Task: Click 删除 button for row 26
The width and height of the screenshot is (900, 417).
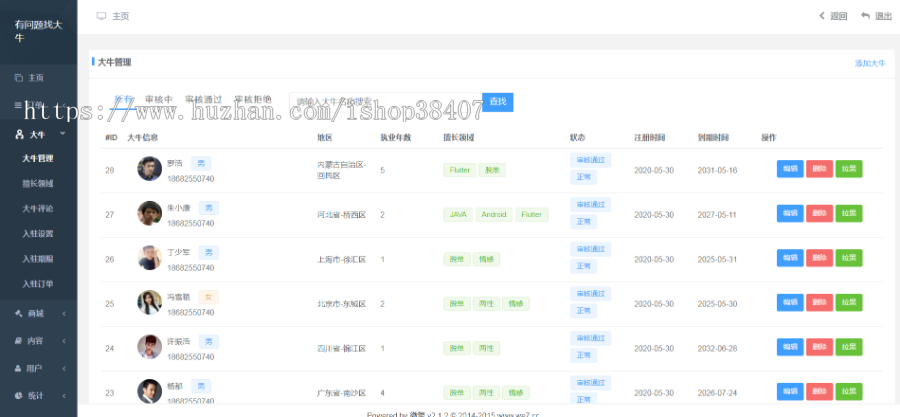Action: tap(819, 258)
